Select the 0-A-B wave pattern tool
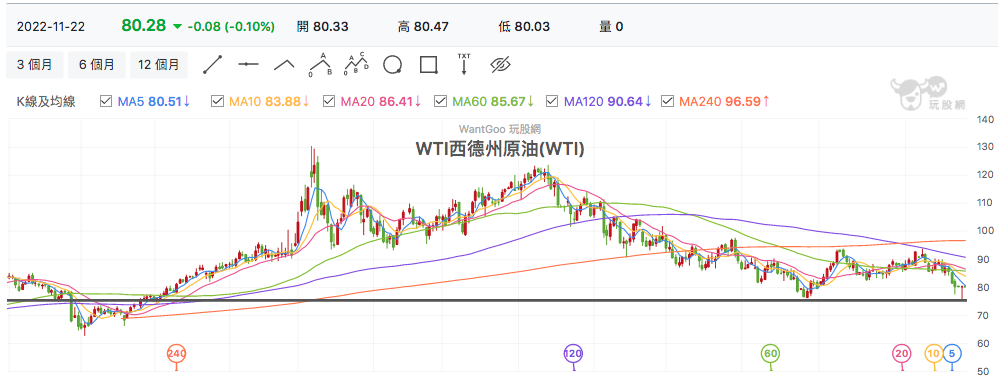Image resolution: width=998 pixels, height=380 pixels. (321, 64)
